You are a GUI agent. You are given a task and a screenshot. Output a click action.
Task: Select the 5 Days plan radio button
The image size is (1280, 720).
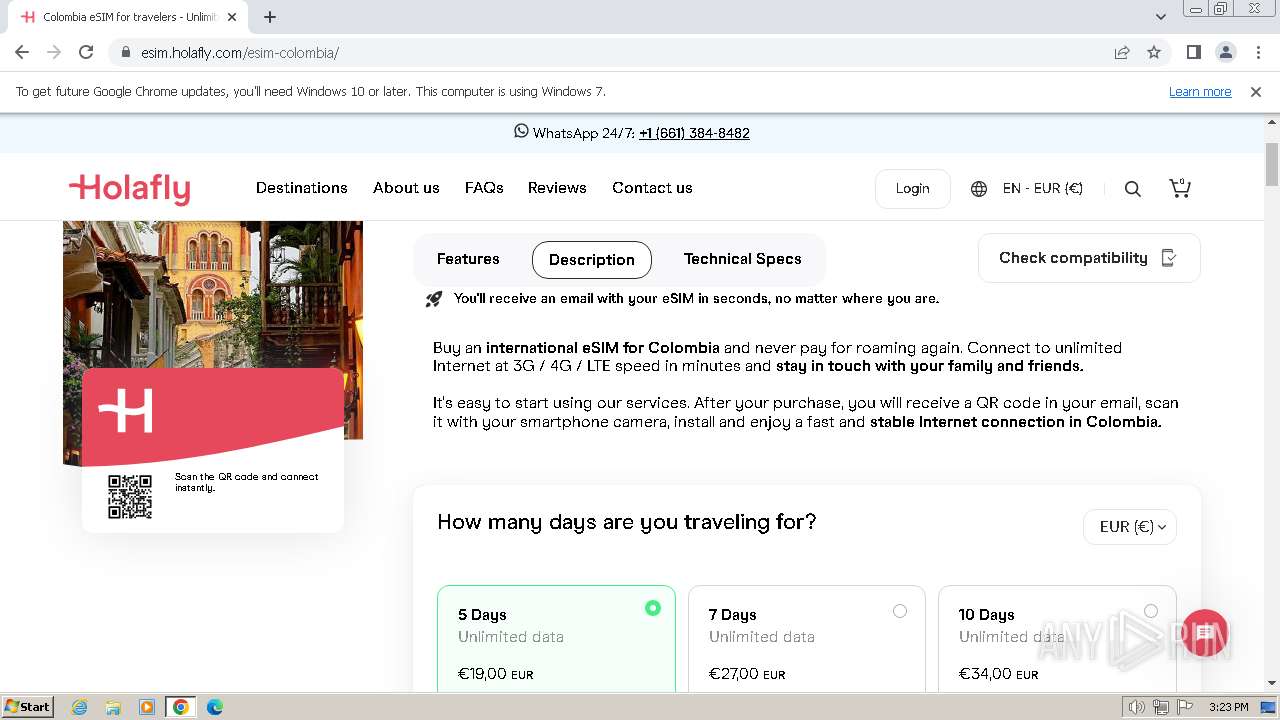click(x=653, y=608)
